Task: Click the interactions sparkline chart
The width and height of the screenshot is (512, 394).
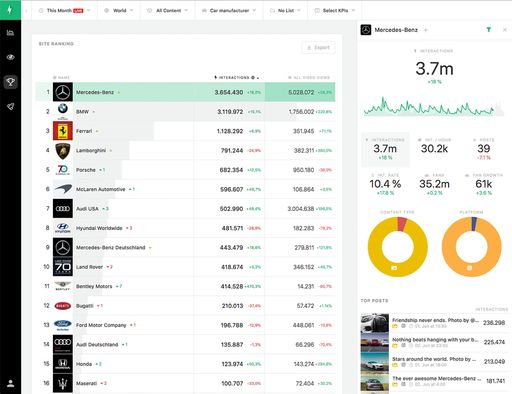Action: pos(433,106)
